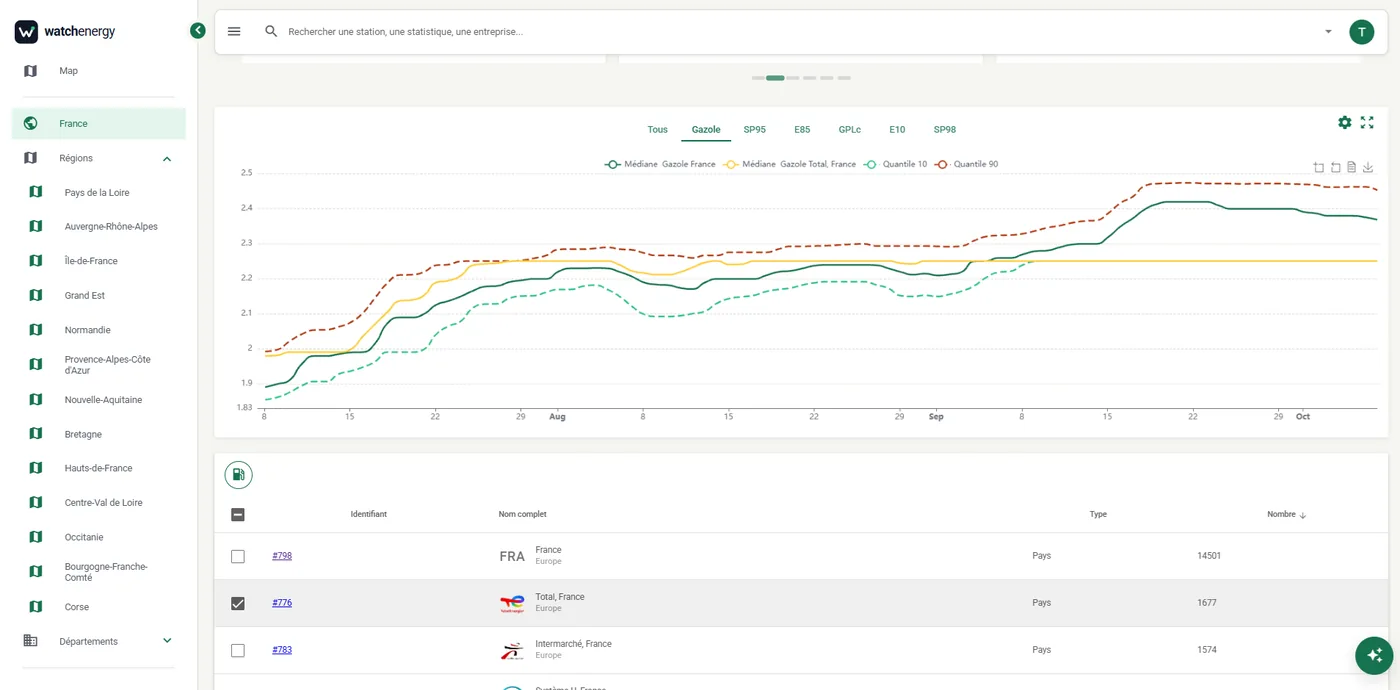Toggle the Quantile 90 legend series
This screenshot has width=1400, height=690.
(966, 164)
